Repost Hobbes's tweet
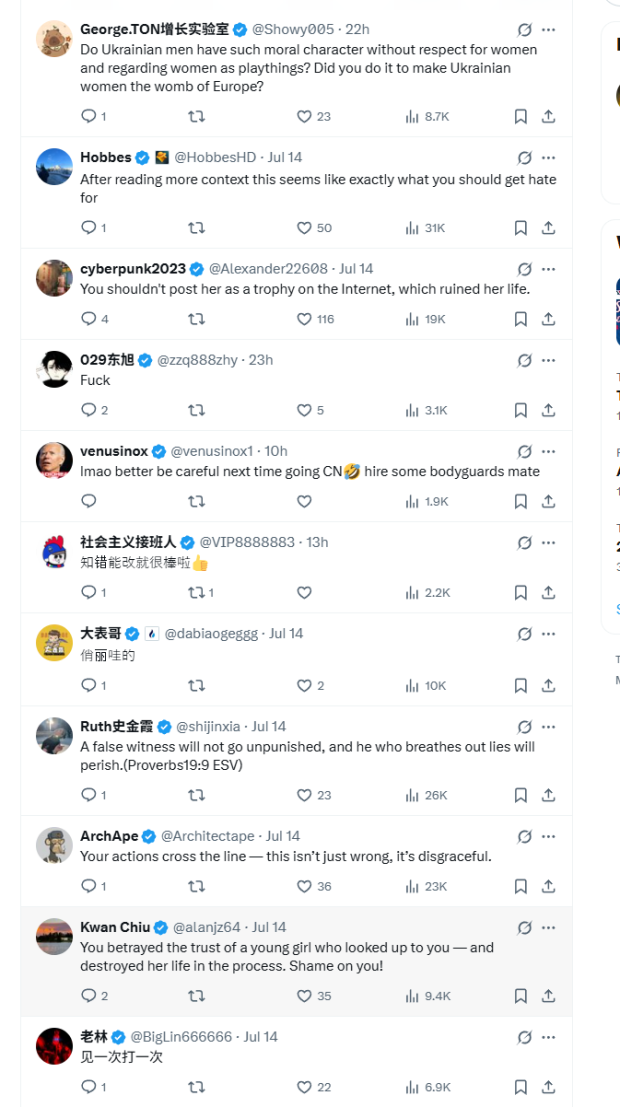The image size is (620, 1107). pyautogui.click(x=197, y=228)
